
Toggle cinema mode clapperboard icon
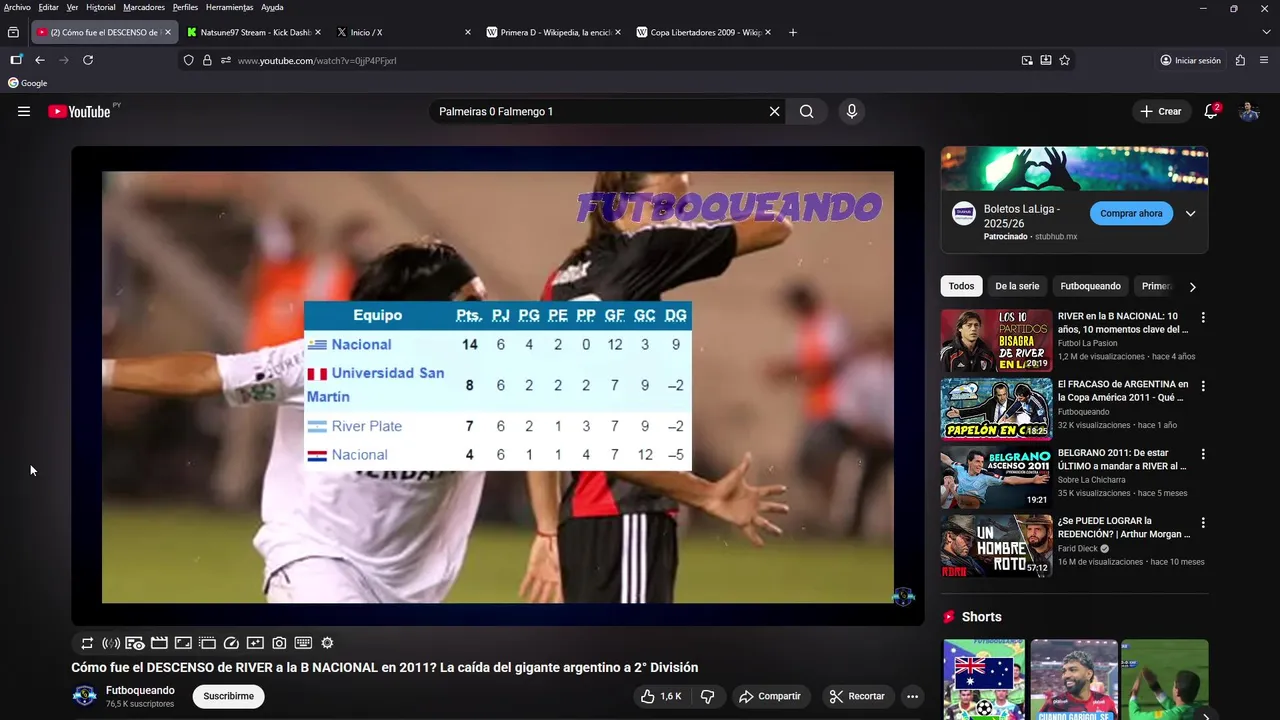tap(159, 643)
